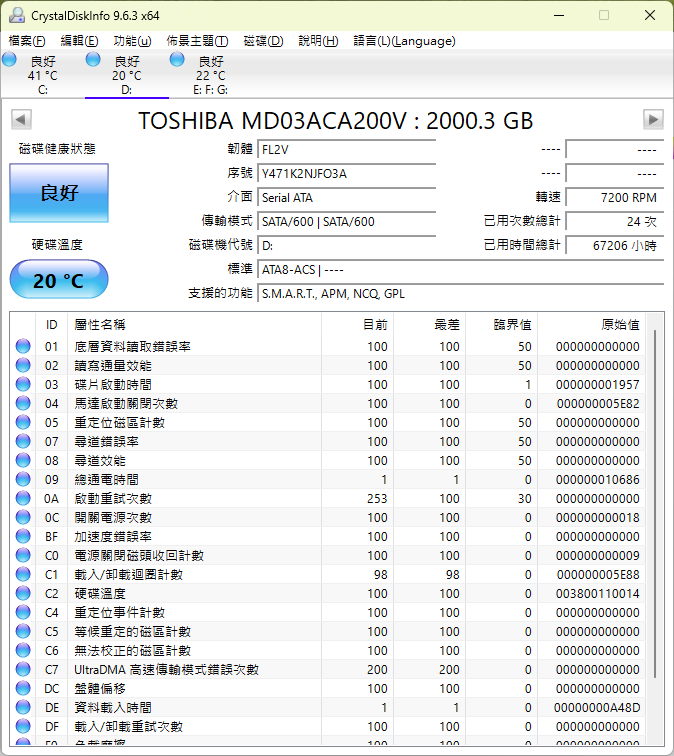Switch to E: F: G: disk tab

pyautogui.click(x=210, y=75)
